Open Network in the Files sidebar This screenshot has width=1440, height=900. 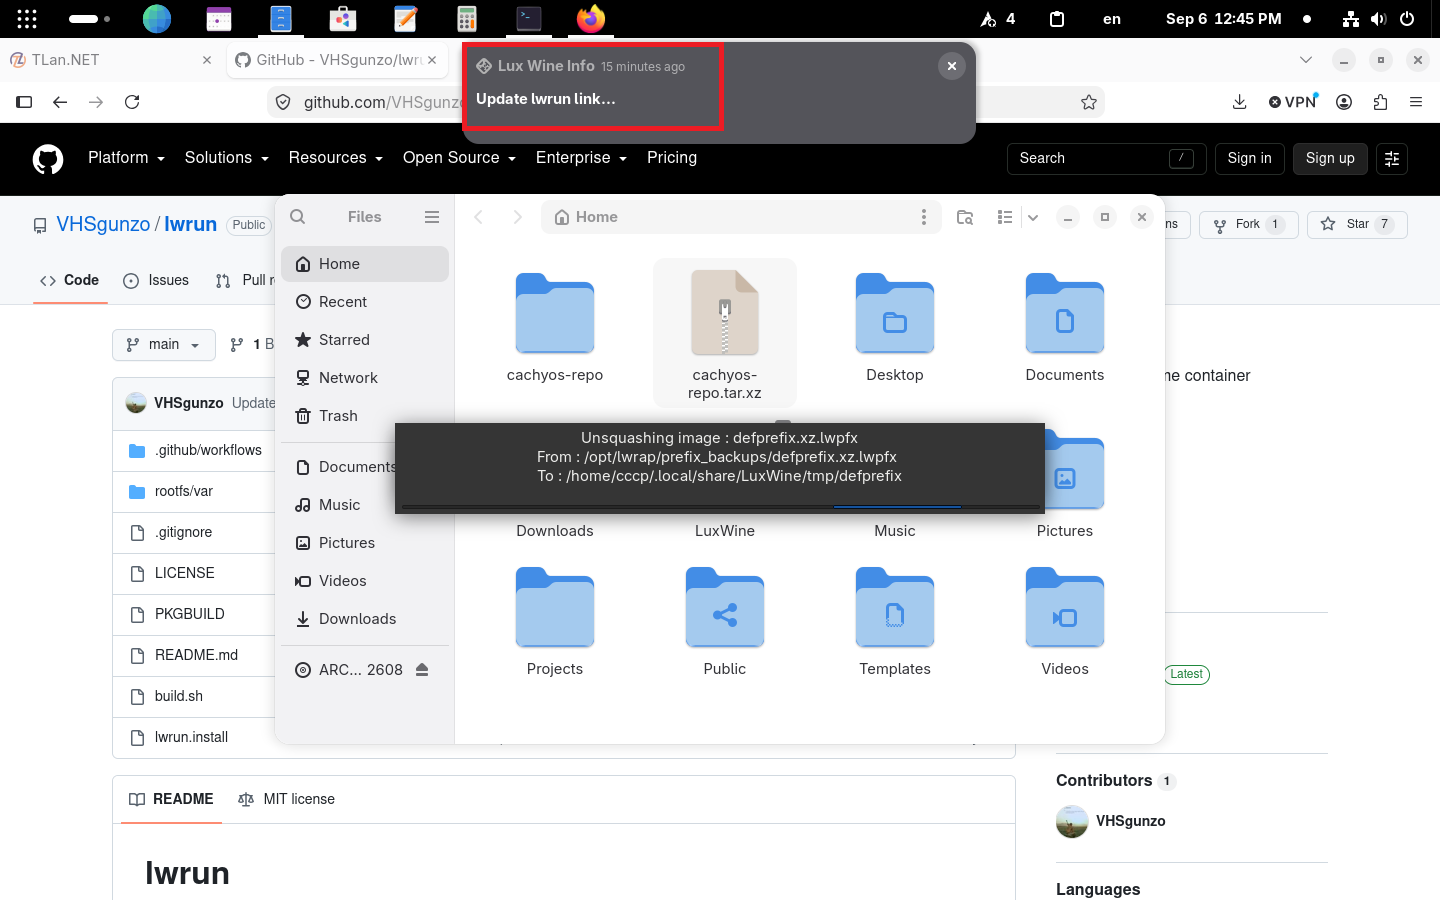[365, 378]
